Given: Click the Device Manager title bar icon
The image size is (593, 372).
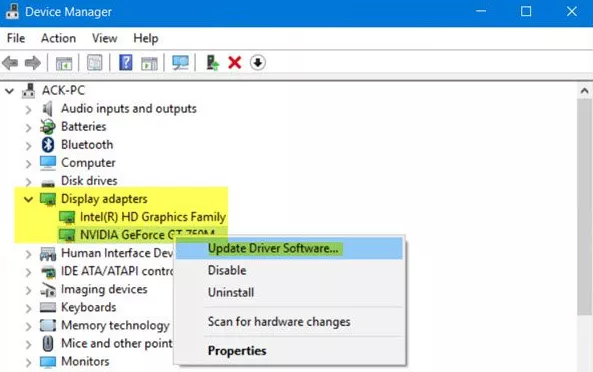Looking at the screenshot, I should [x=12, y=11].
